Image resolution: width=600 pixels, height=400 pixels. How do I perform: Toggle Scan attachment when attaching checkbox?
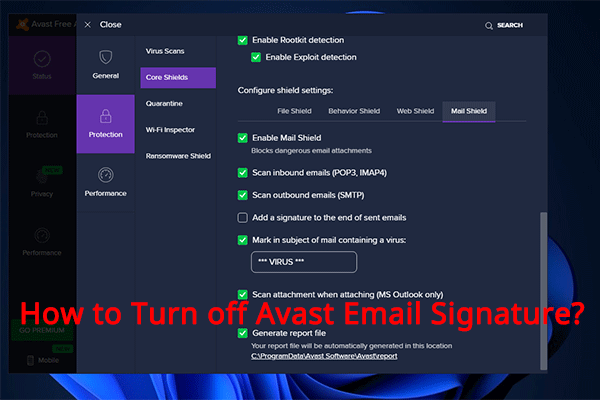coord(243,295)
